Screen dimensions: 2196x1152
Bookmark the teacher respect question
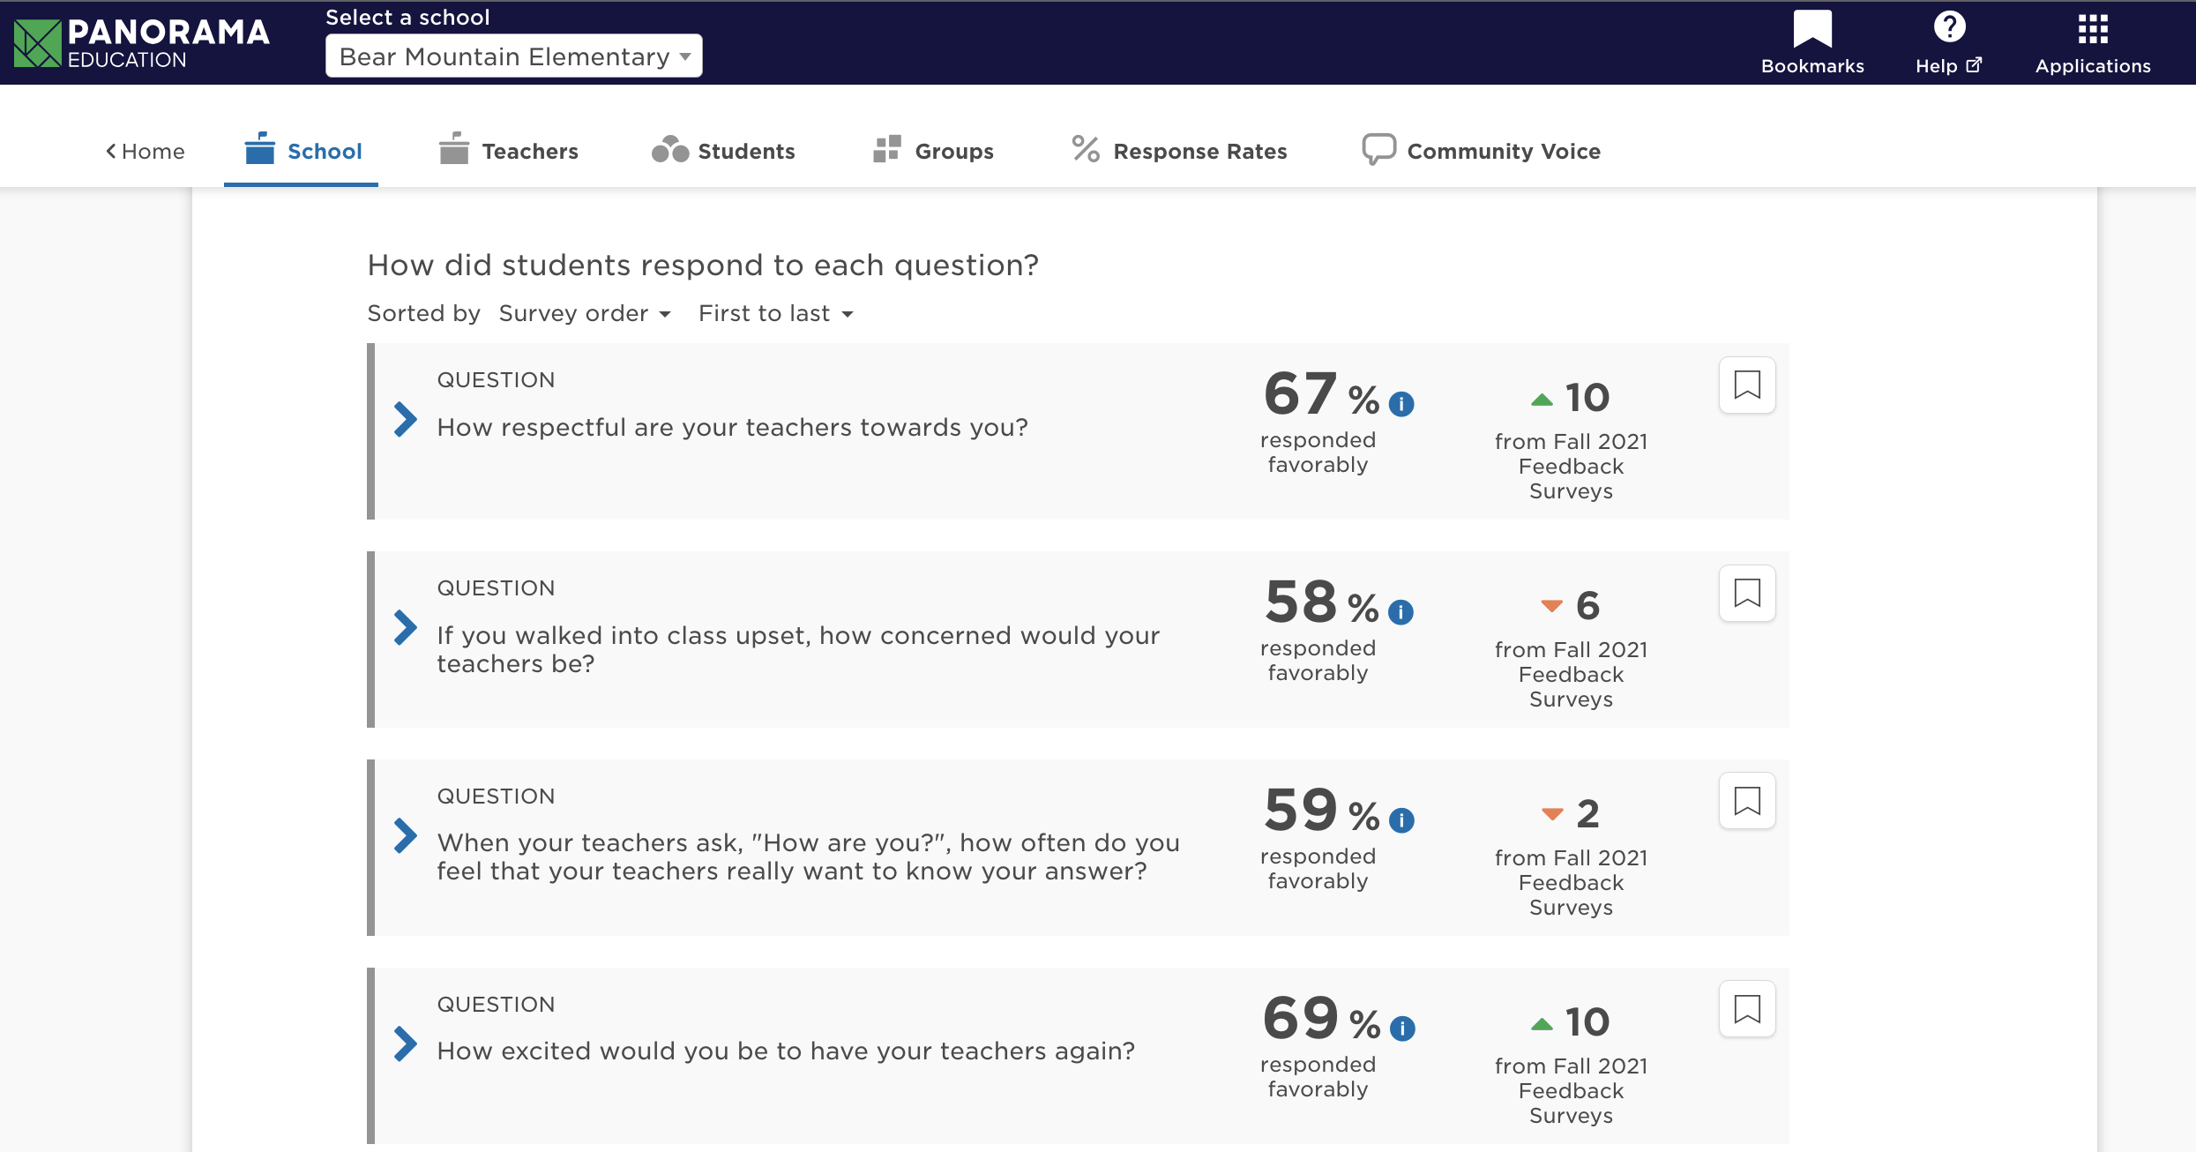click(x=1746, y=385)
